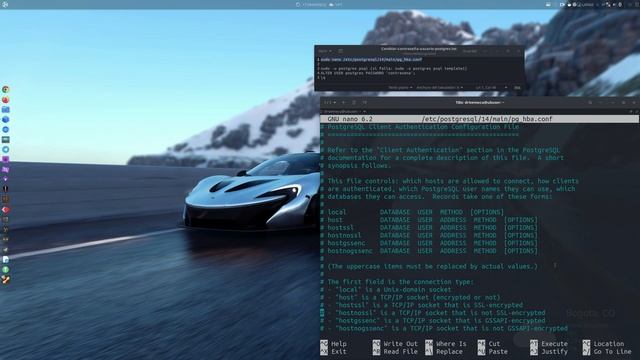Click Cut in nano footer
640x360 pixels.
click(x=489, y=344)
